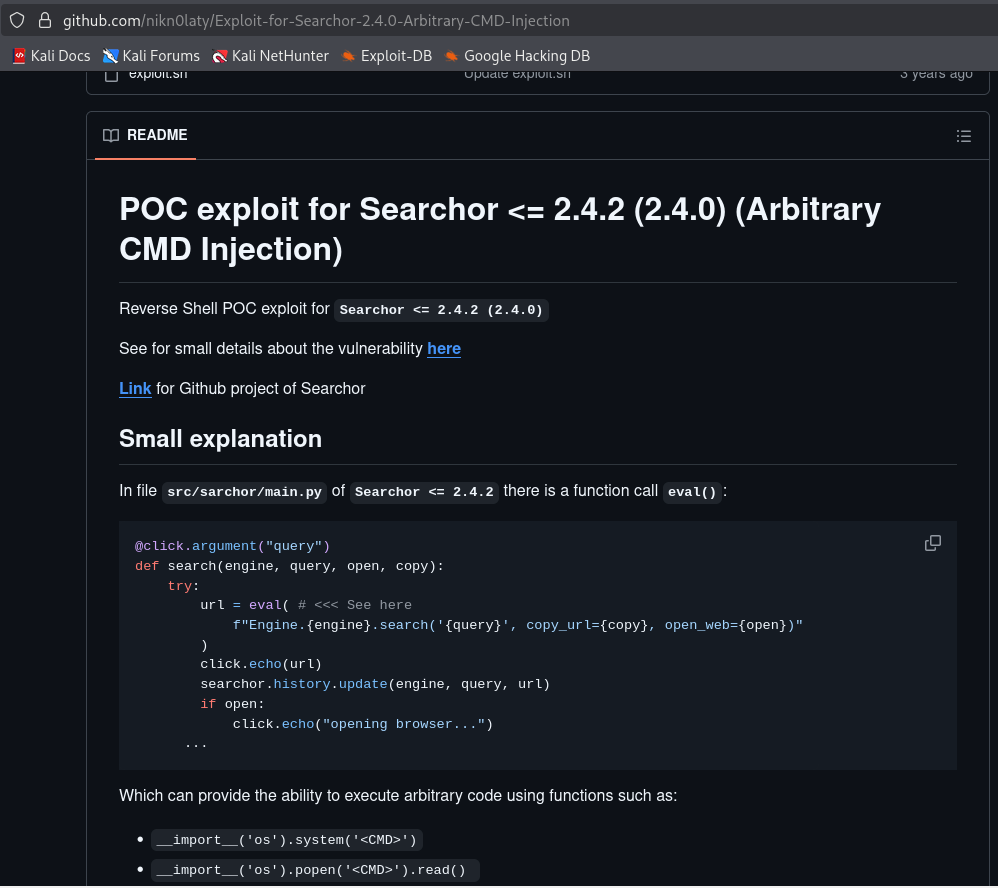The image size is (998, 888).
Task: Click 'Which can provide the ability' paragraph
Action: (x=398, y=796)
